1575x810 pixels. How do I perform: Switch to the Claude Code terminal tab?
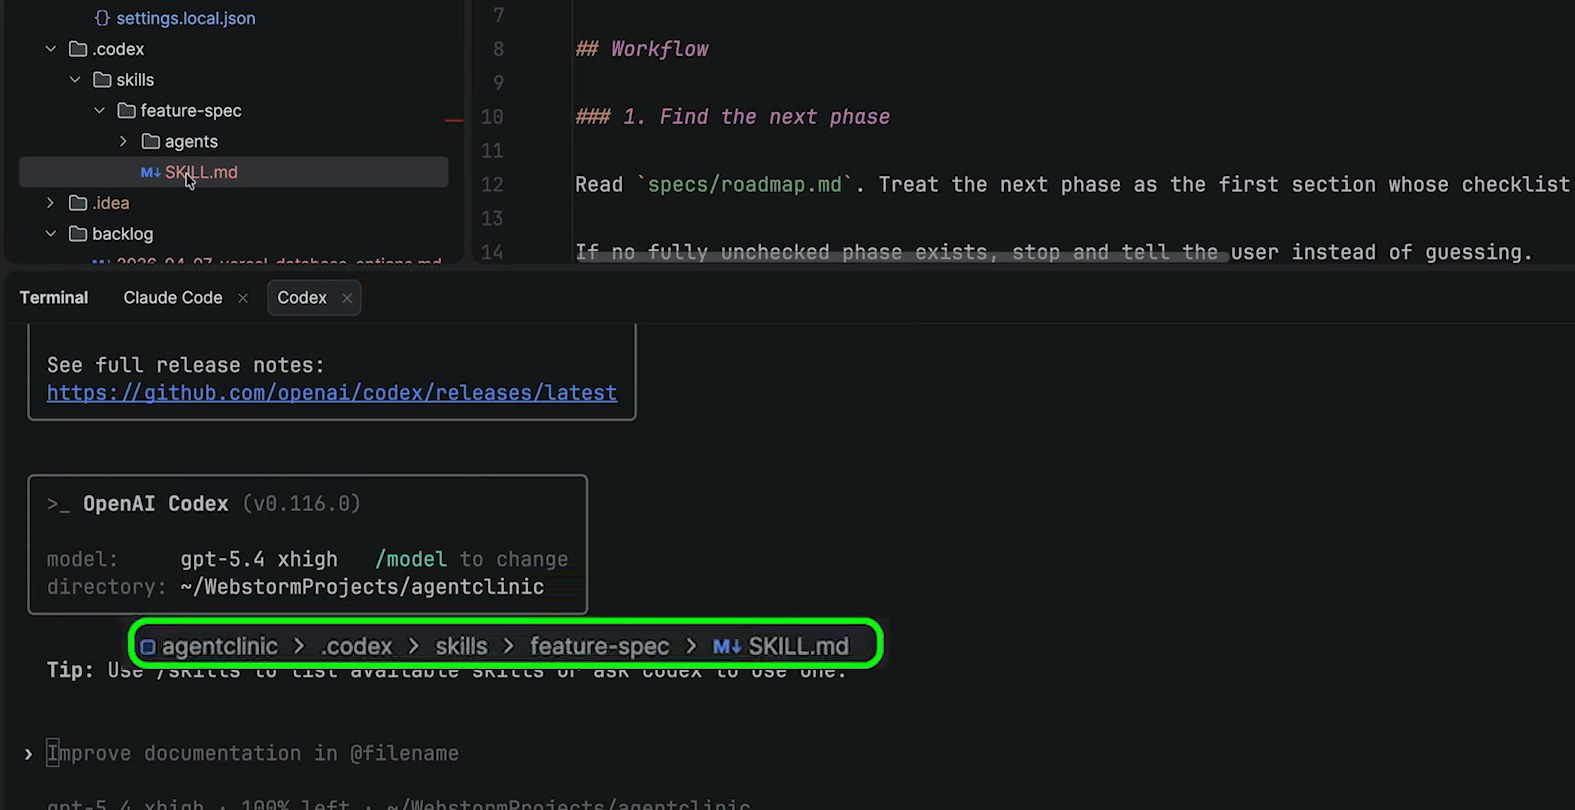(173, 298)
